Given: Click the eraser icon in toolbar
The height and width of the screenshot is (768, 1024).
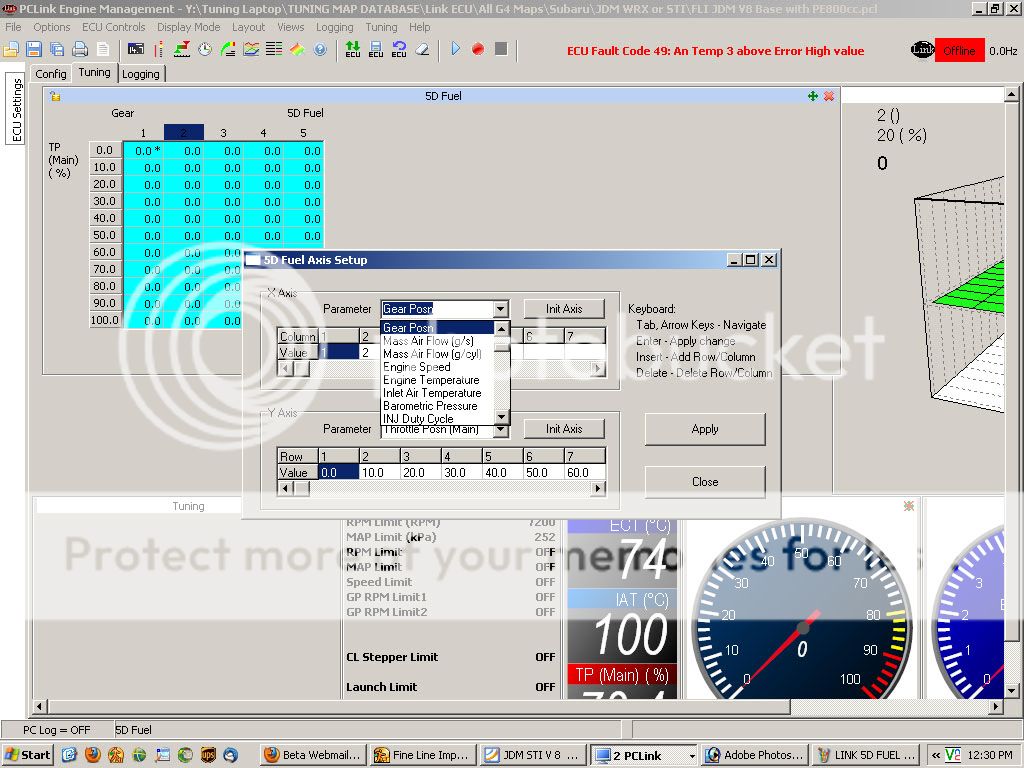Looking at the screenshot, I should 422,49.
